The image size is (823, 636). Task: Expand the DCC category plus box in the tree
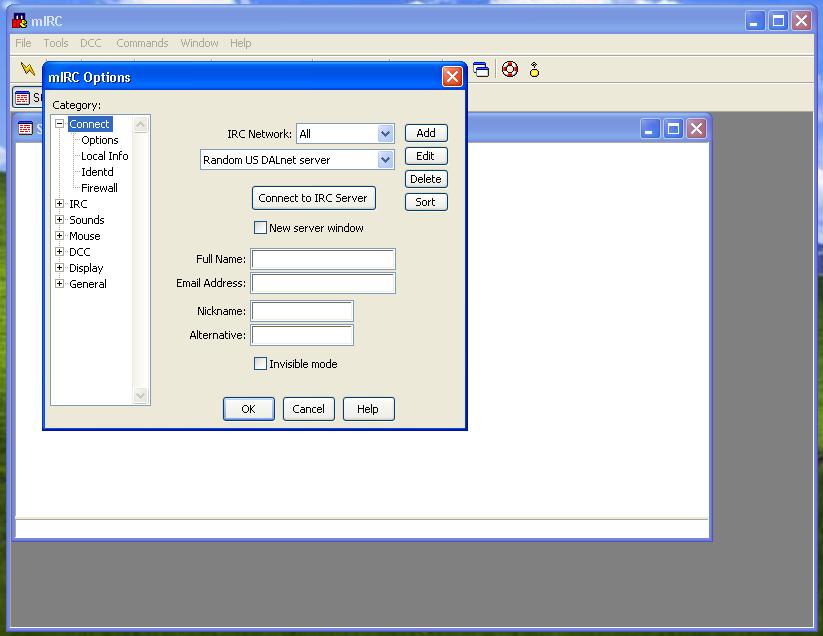(x=60, y=251)
